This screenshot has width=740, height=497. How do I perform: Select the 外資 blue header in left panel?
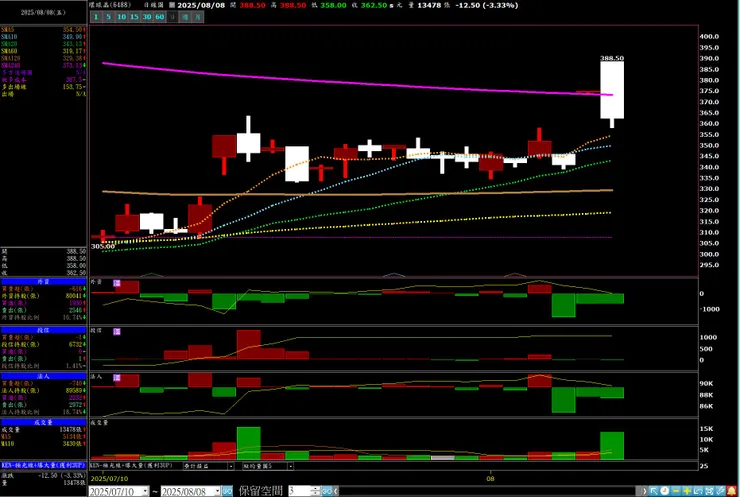tap(43, 282)
